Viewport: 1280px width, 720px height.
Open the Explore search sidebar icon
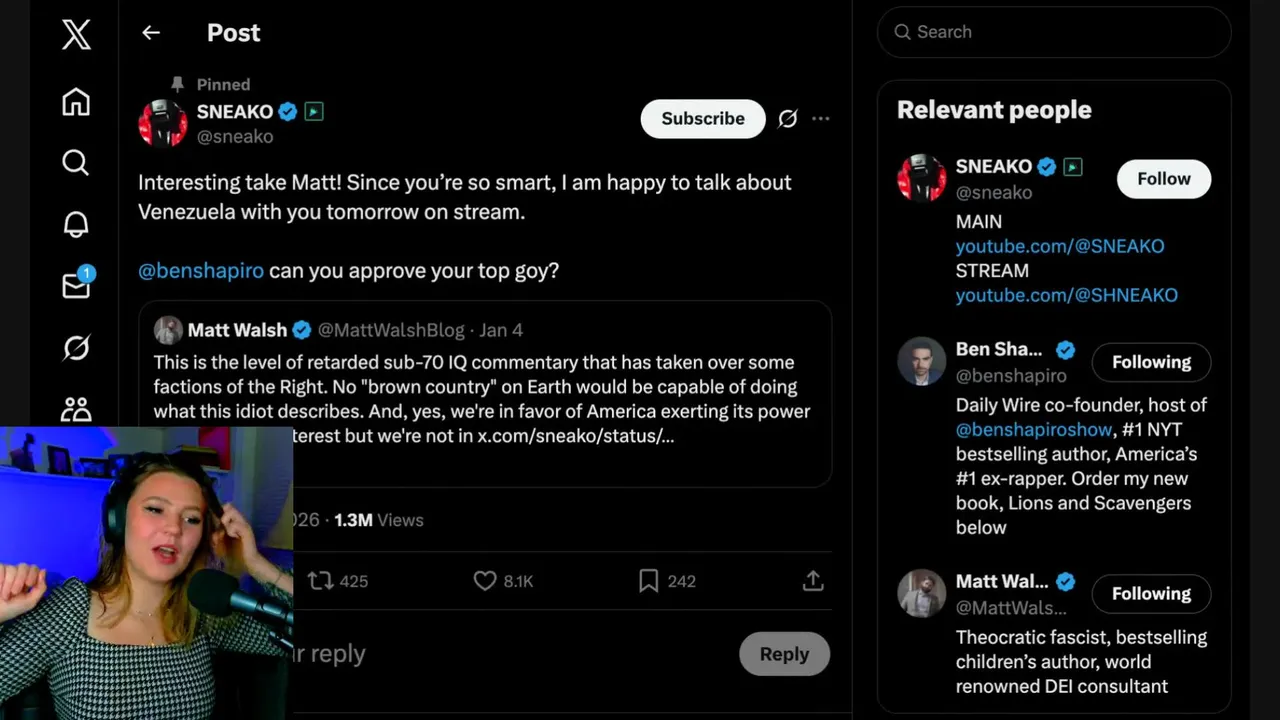[76, 163]
